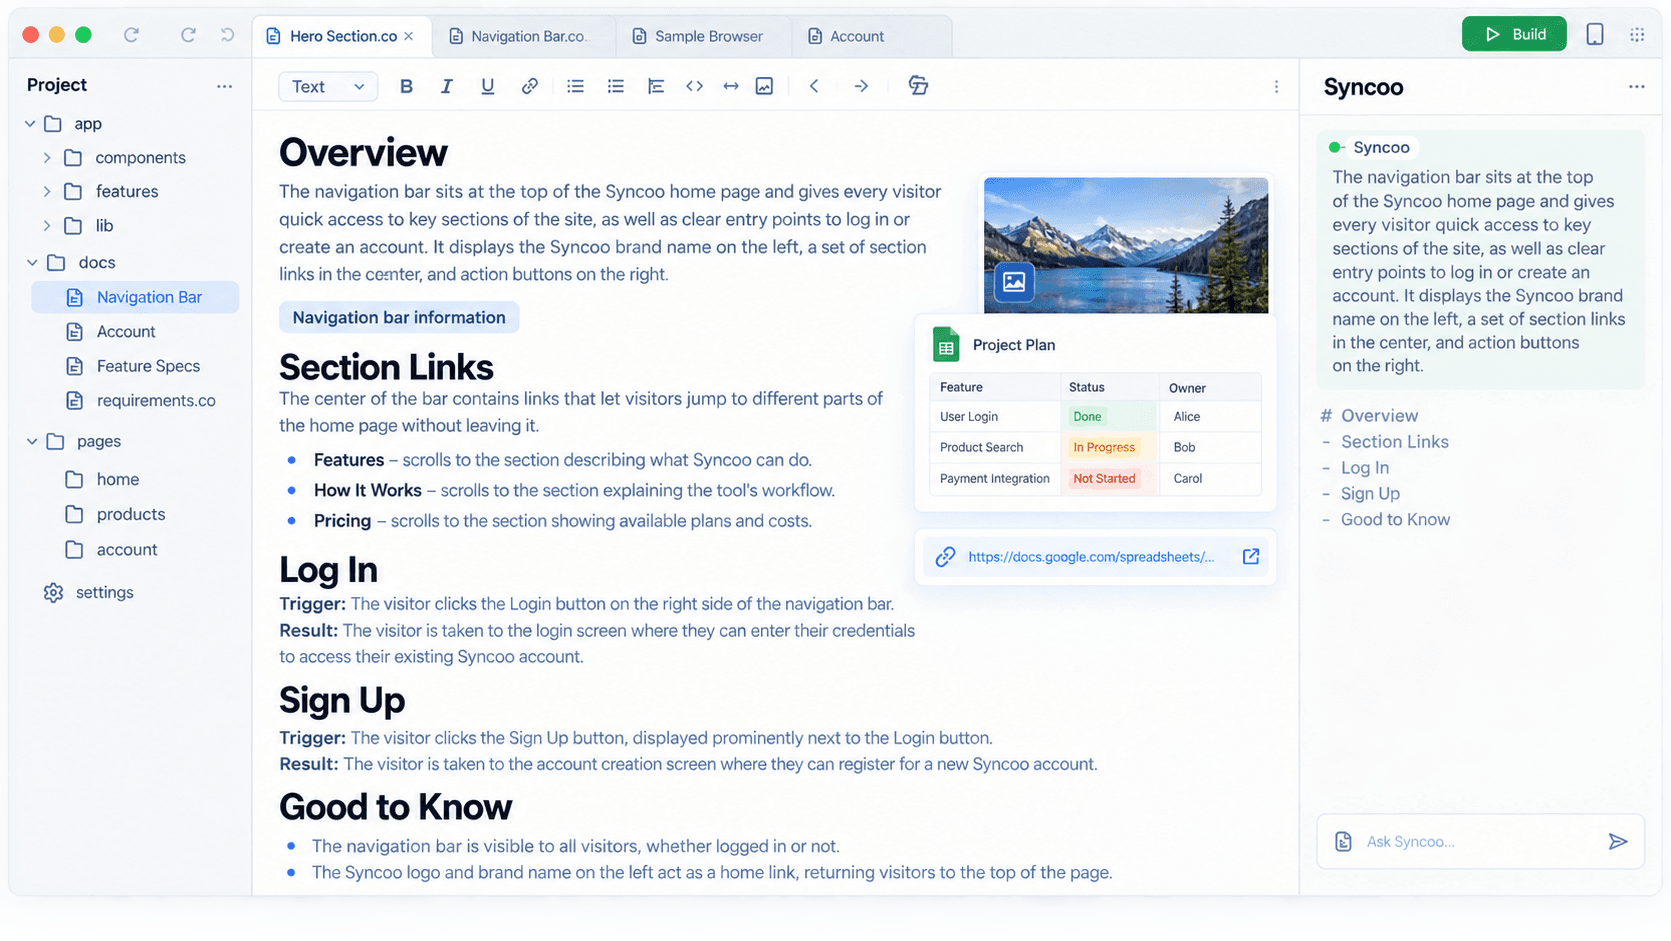The height and width of the screenshot is (941, 1671).
Task: Open the Text style dropdown
Action: coord(328,87)
